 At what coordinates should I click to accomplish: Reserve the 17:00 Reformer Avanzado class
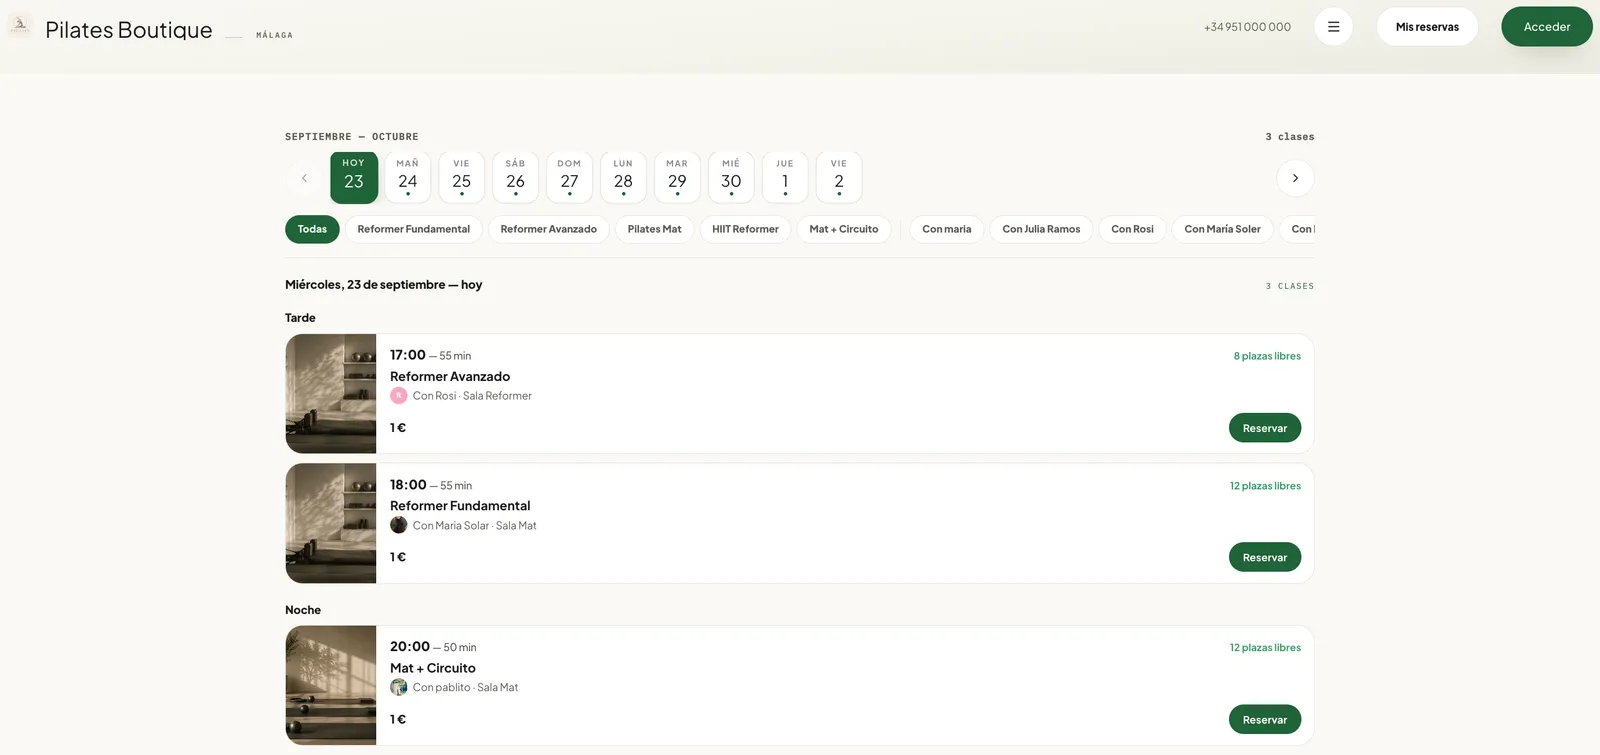tap(1265, 428)
